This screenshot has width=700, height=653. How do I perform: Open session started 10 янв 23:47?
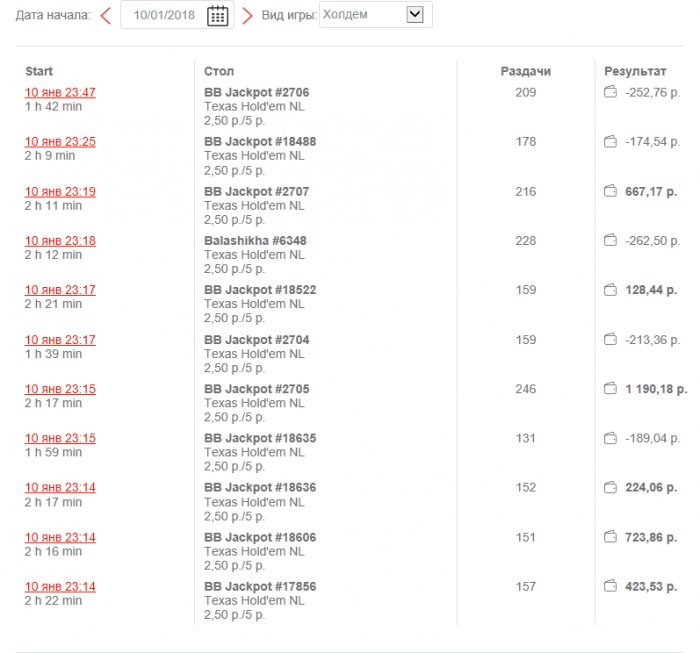[x=60, y=93]
